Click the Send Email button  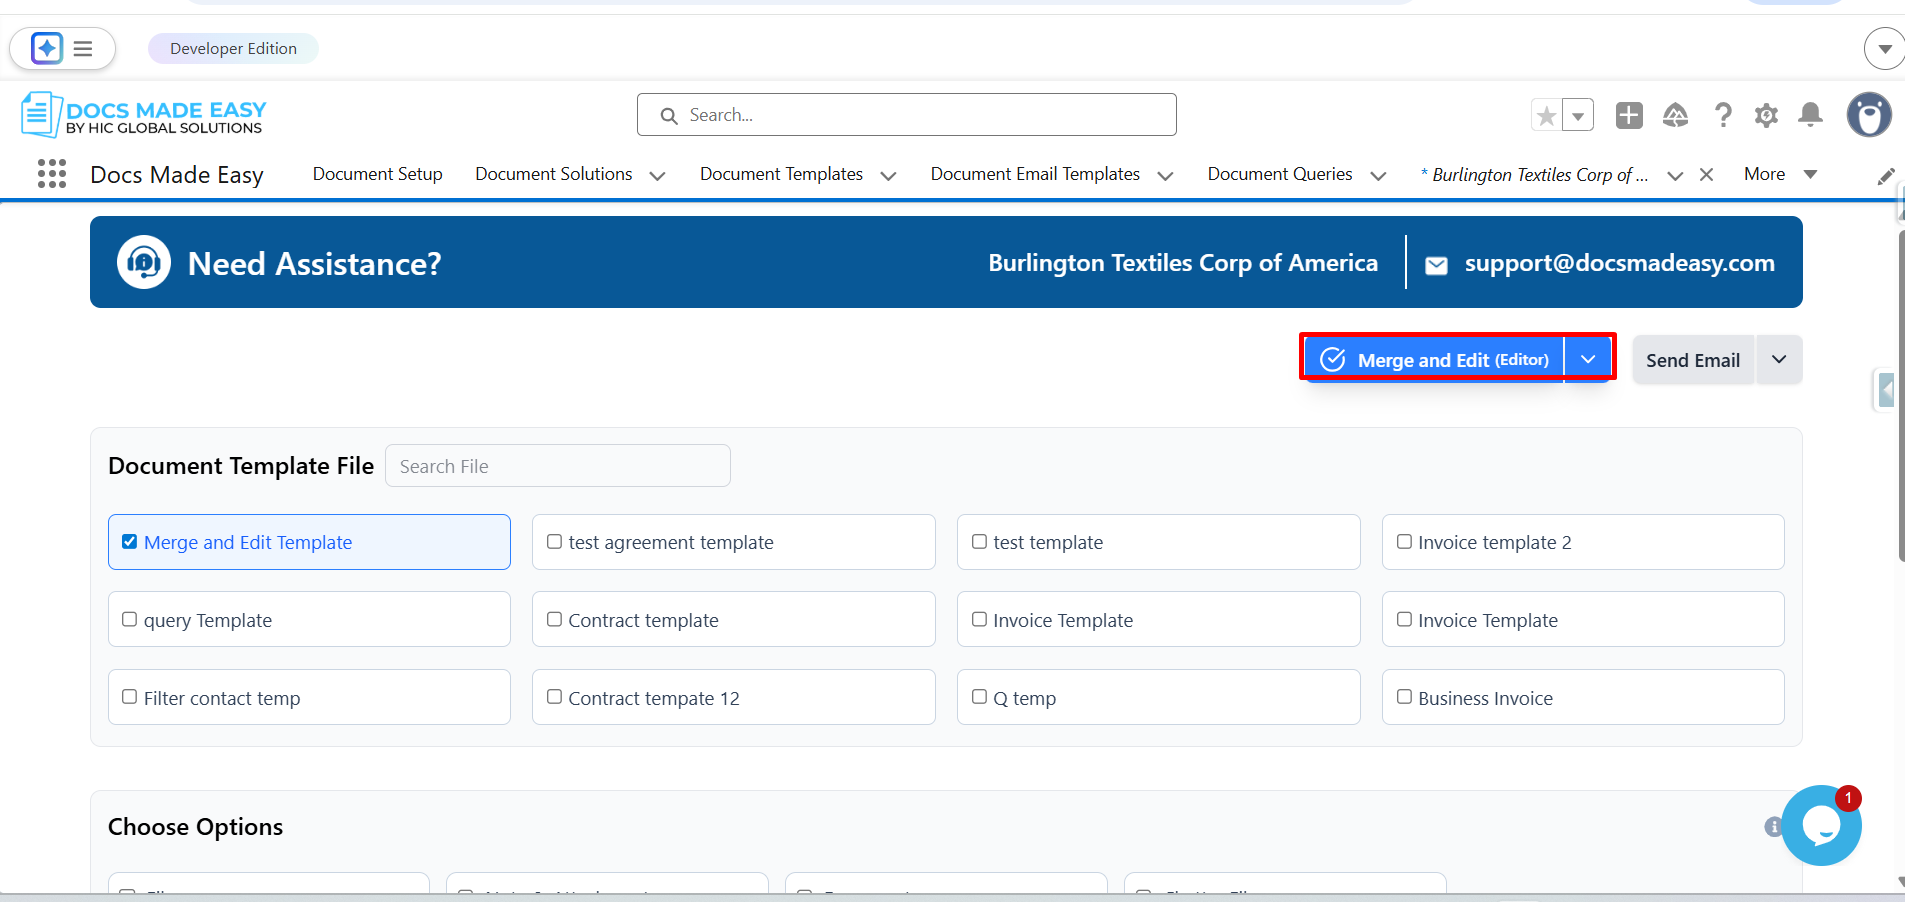pyautogui.click(x=1692, y=360)
